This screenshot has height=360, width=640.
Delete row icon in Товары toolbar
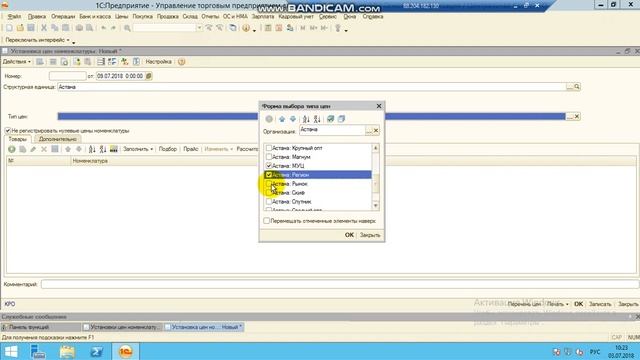(44, 149)
